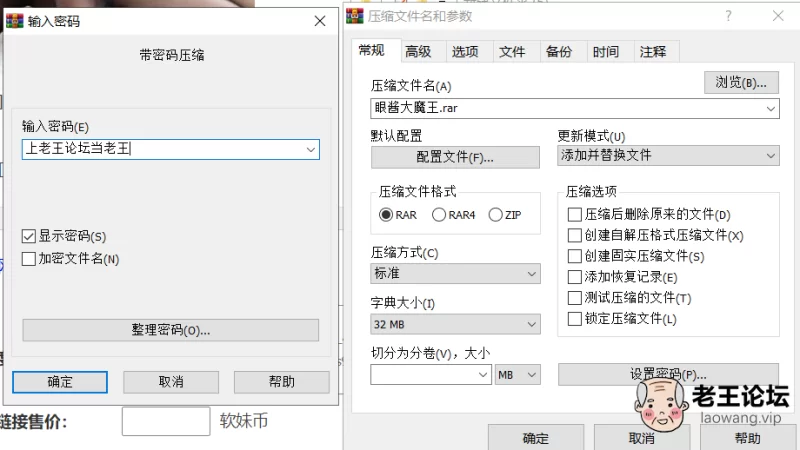Enable 加密文件名(N) checkbox
The height and width of the screenshot is (450, 800).
coord(29,259)
